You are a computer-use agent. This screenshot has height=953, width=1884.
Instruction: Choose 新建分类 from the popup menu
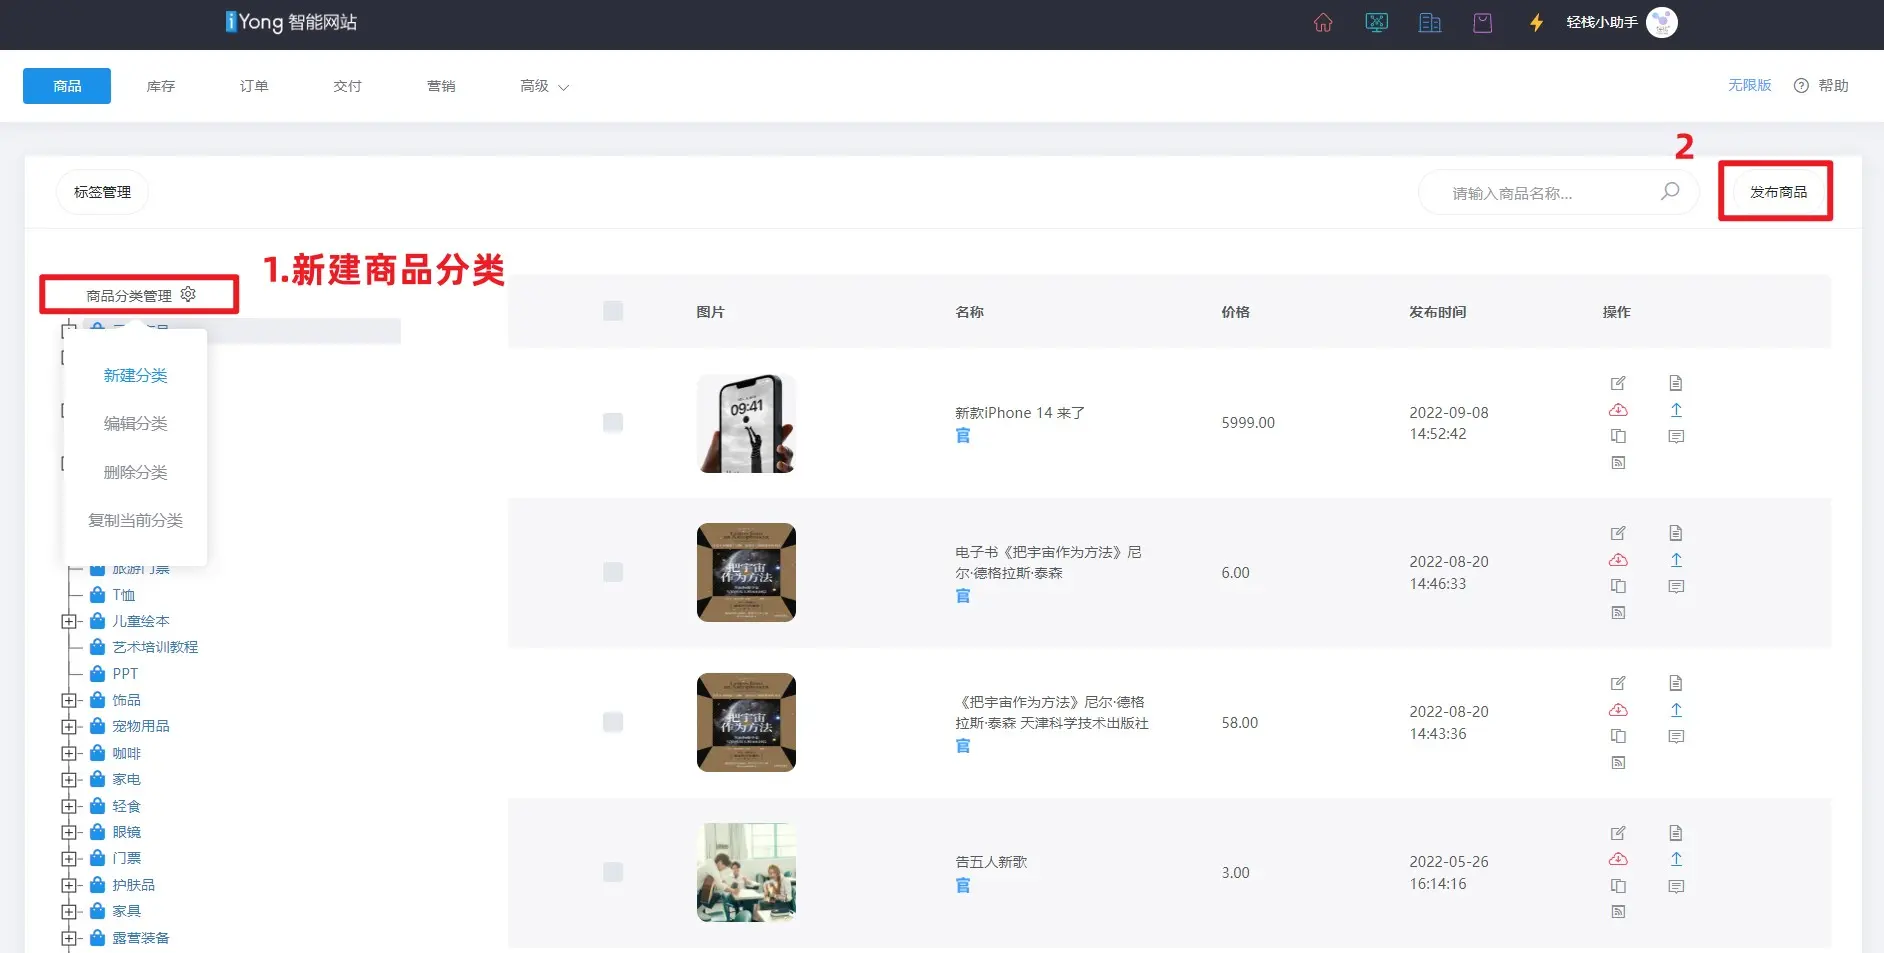pos(135,375)
